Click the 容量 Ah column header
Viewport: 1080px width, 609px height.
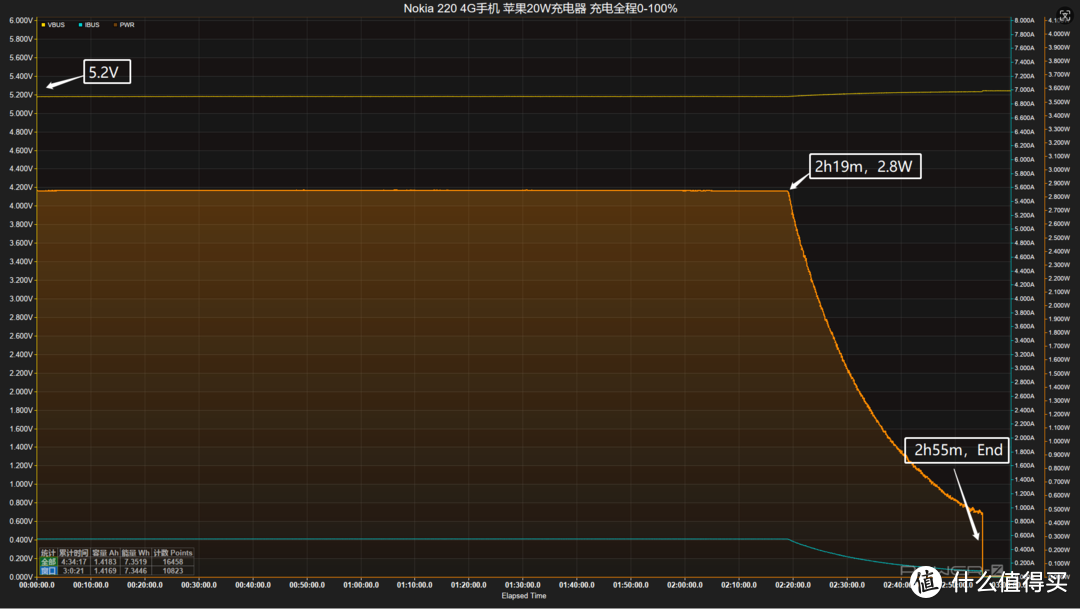click(105, 553)
